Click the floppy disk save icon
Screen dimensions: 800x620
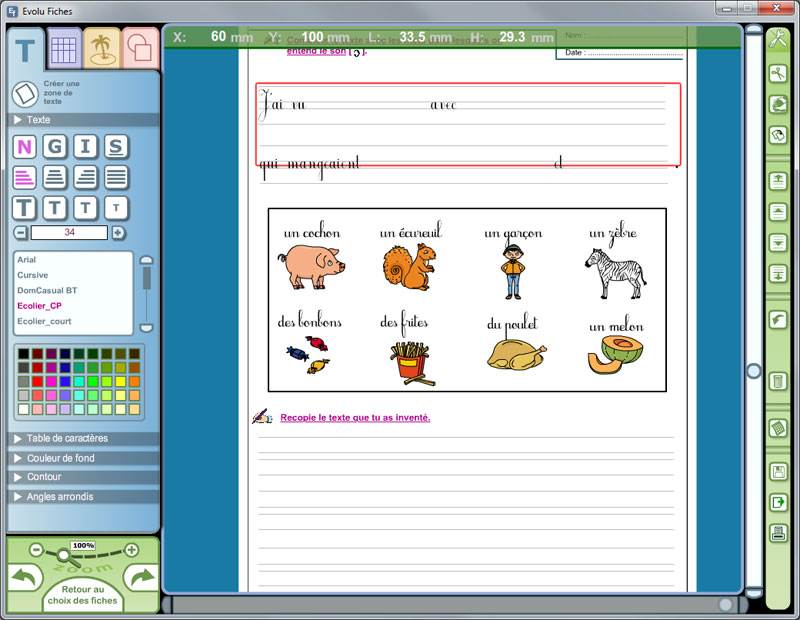pyautogui.click(x=778, y=472)
